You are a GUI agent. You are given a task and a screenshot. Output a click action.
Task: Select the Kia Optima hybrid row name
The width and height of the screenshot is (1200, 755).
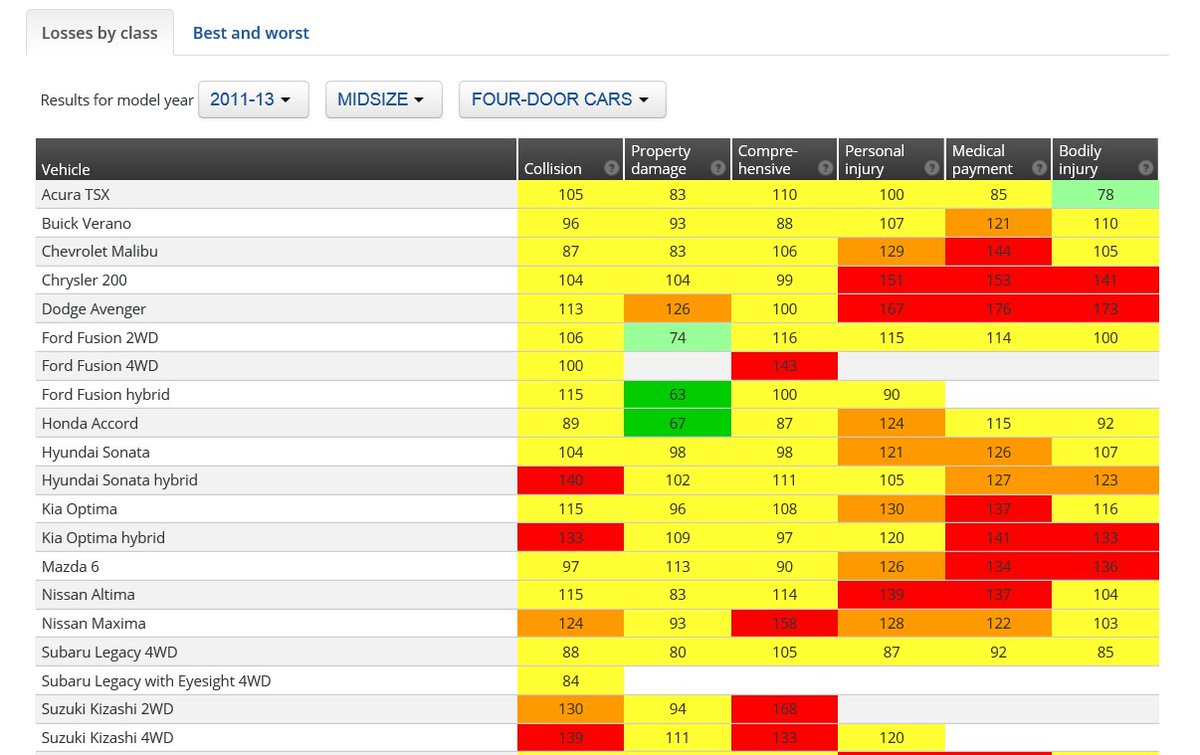pos(103,538)
